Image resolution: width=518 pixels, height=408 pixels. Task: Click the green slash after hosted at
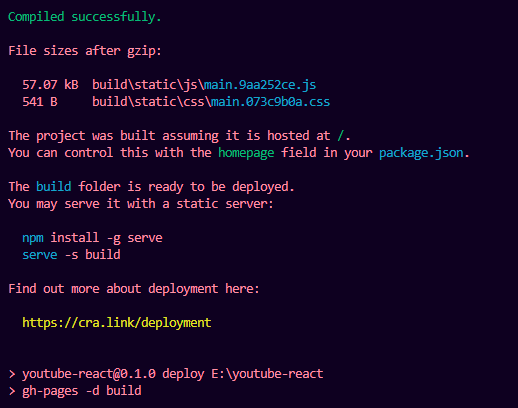coord(341,136)
